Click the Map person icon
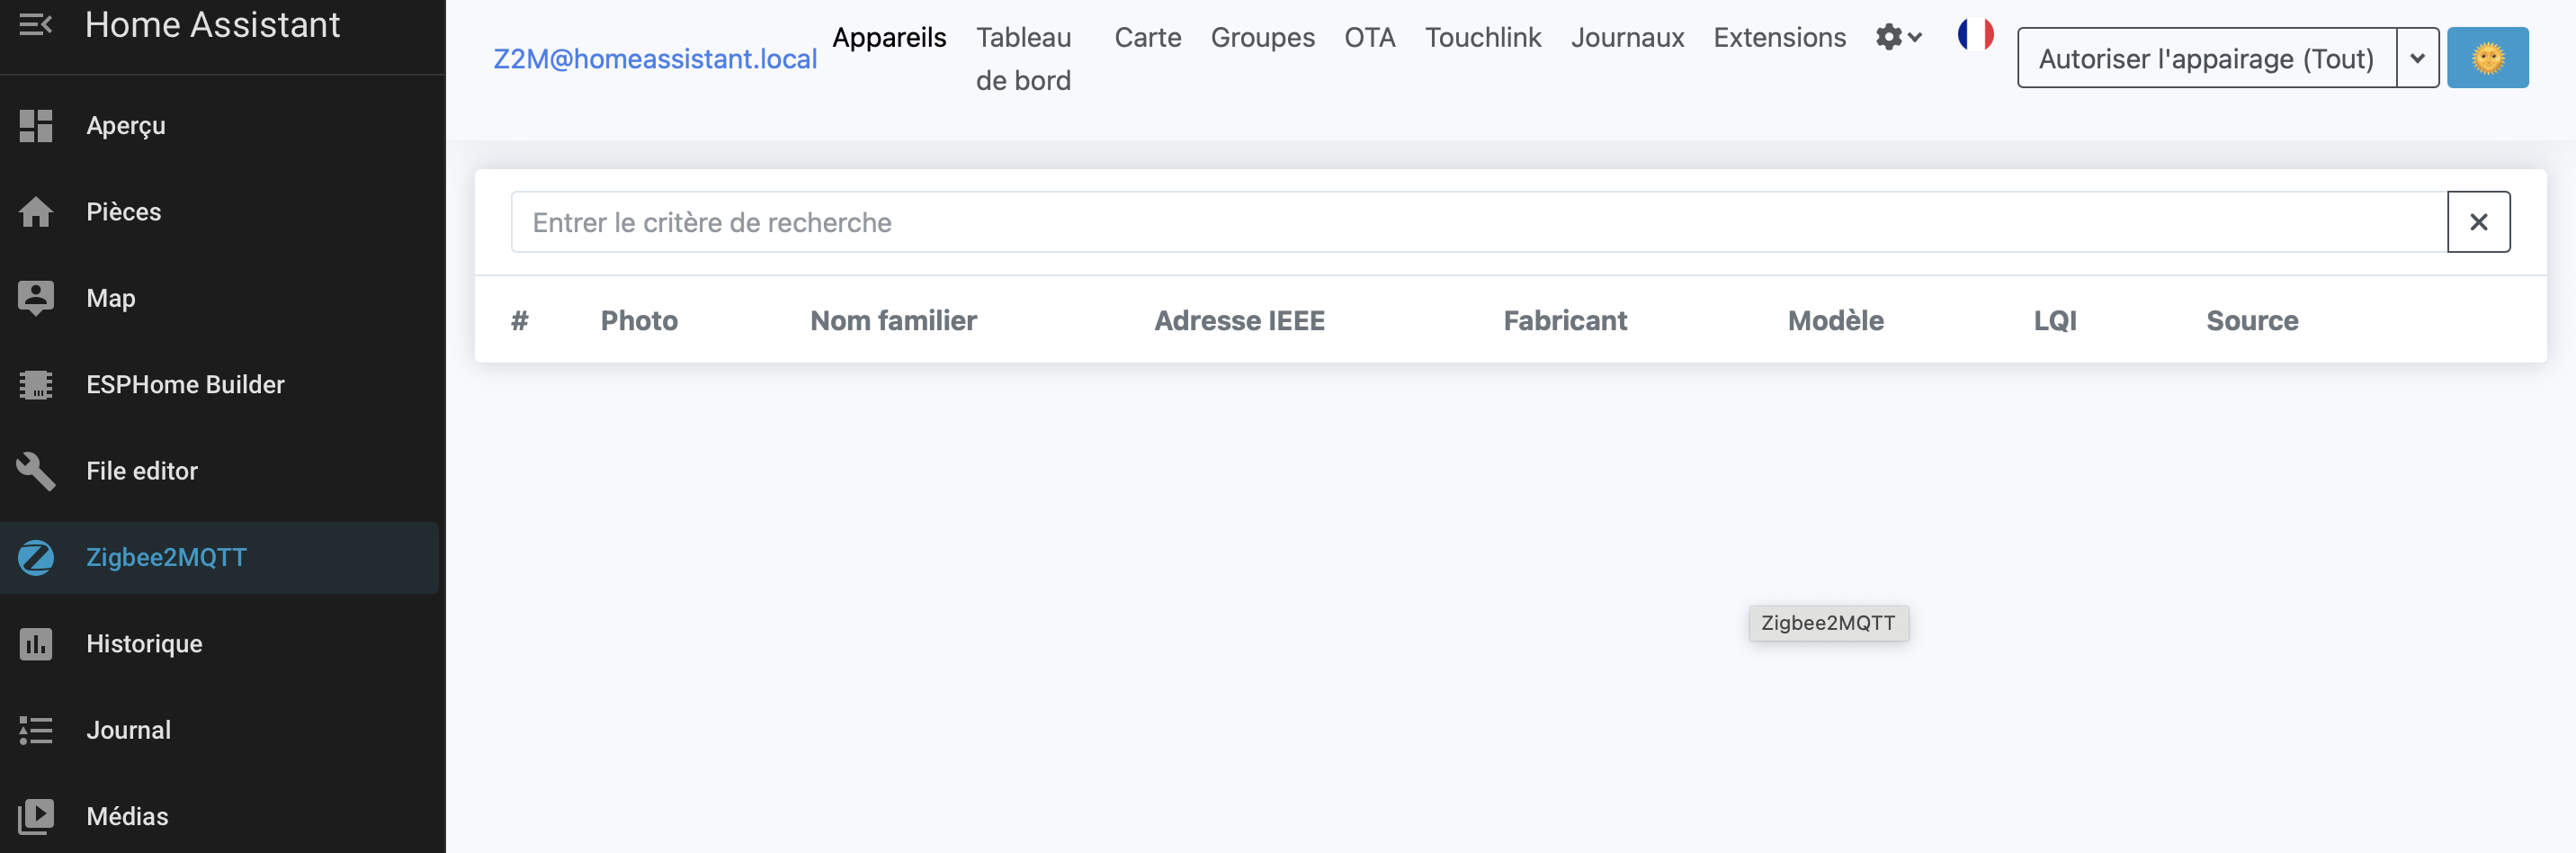This screenshot has width=2576, height=853. (36, 298)
